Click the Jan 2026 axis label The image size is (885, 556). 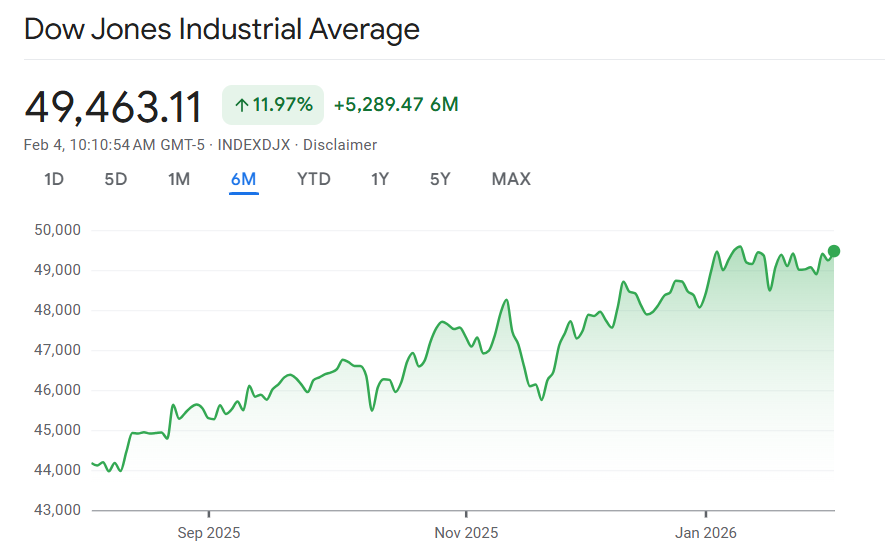pos(706,531)
